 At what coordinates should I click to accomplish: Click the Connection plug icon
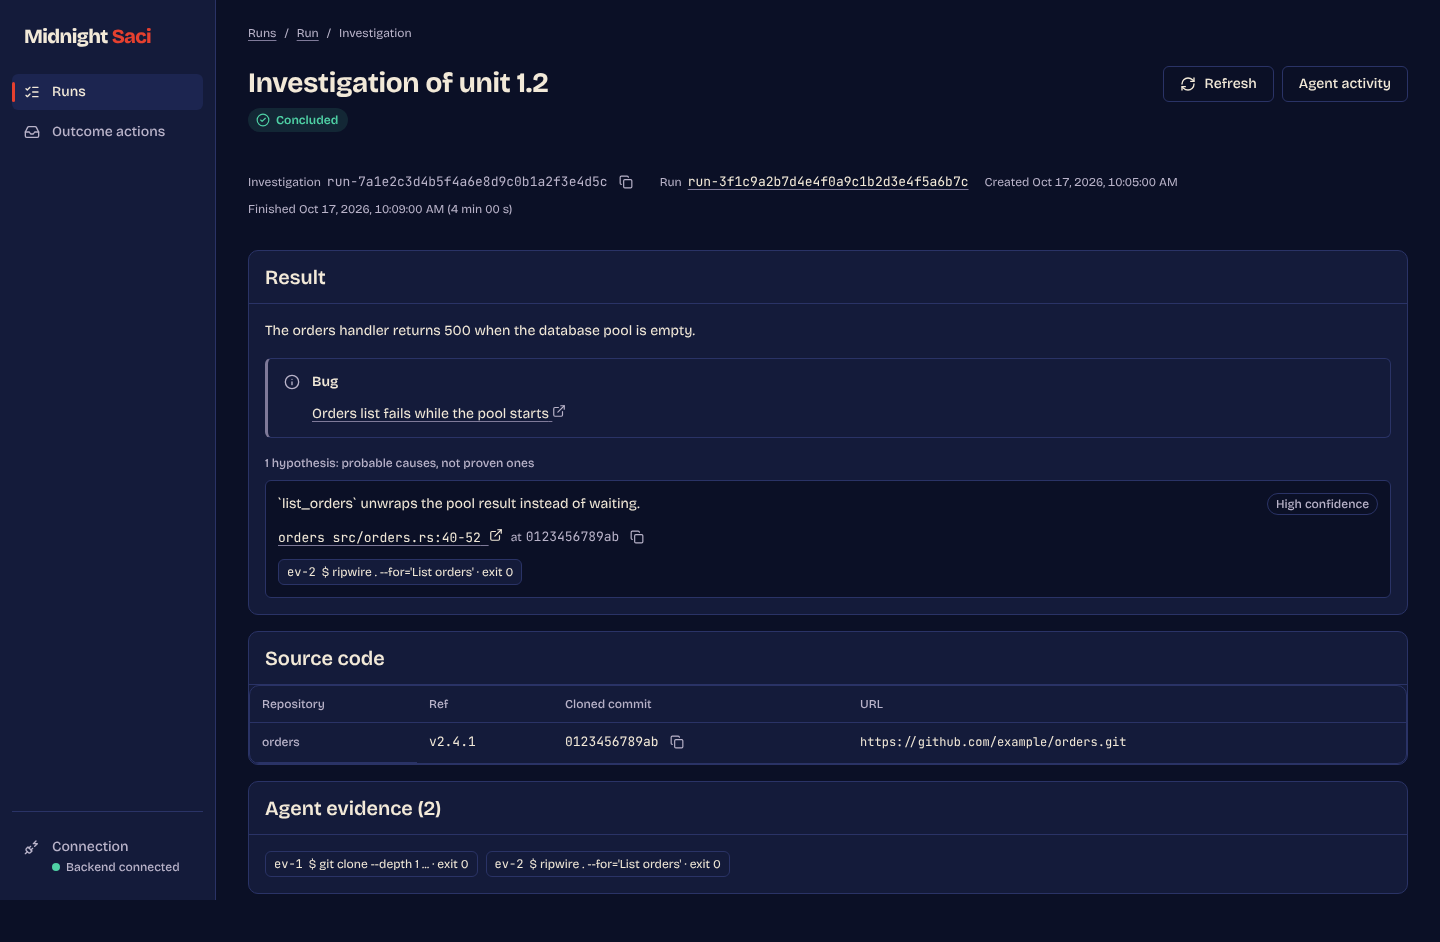click(x=31, y=848)
